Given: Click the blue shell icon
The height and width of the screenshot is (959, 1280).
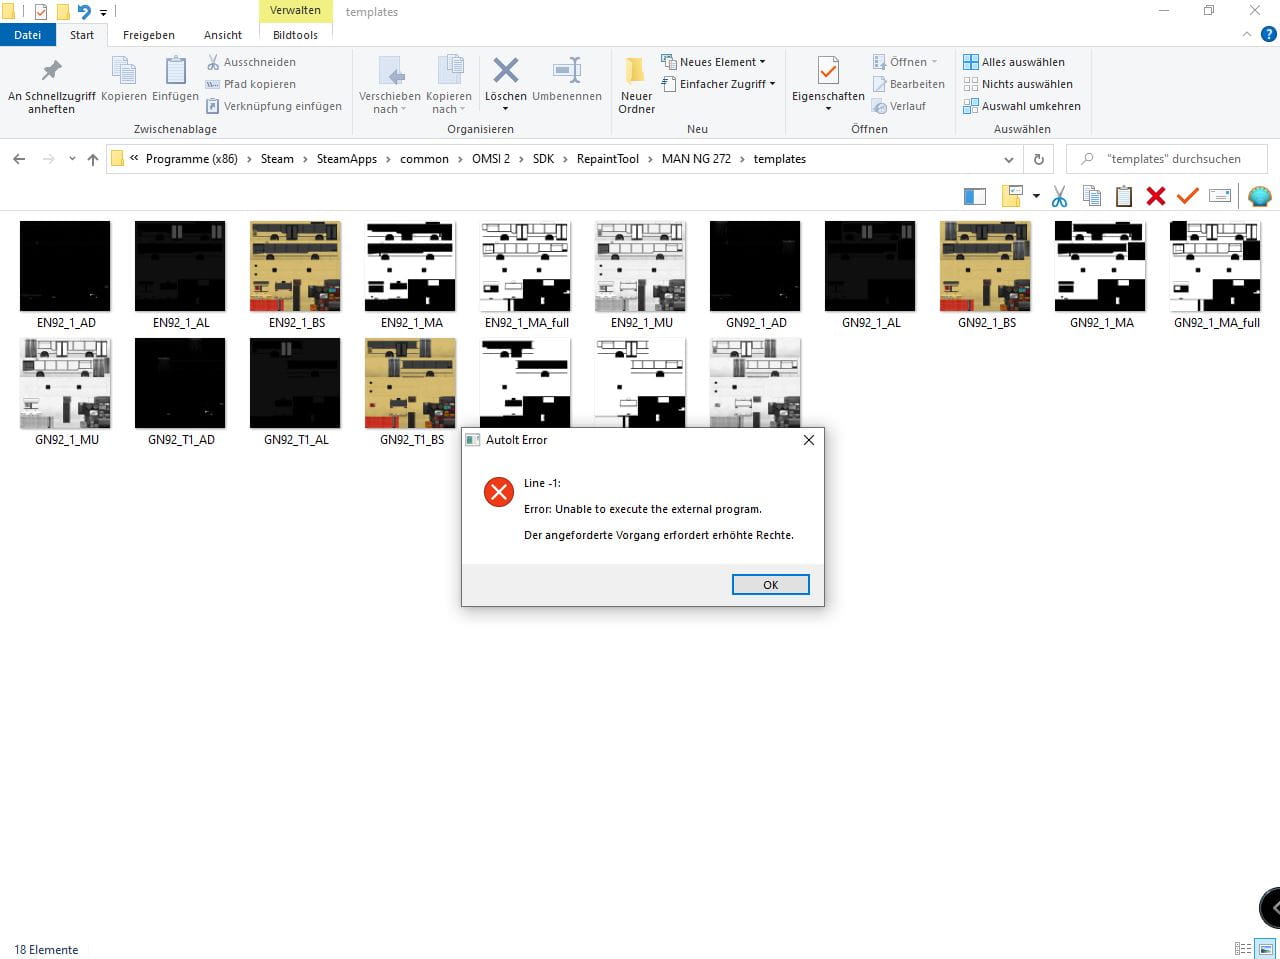Looking at the screenshot, I should point(1259,196).
